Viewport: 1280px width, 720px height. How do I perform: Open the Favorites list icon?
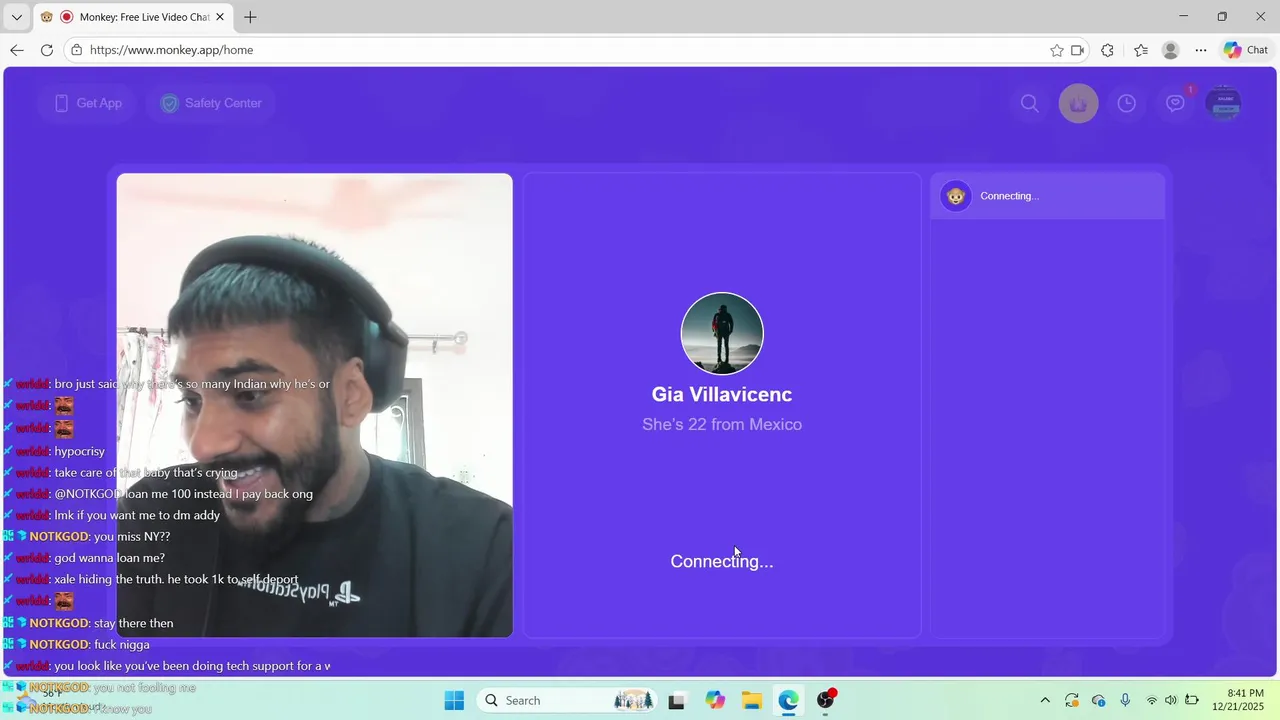(x=1141, y=50)
